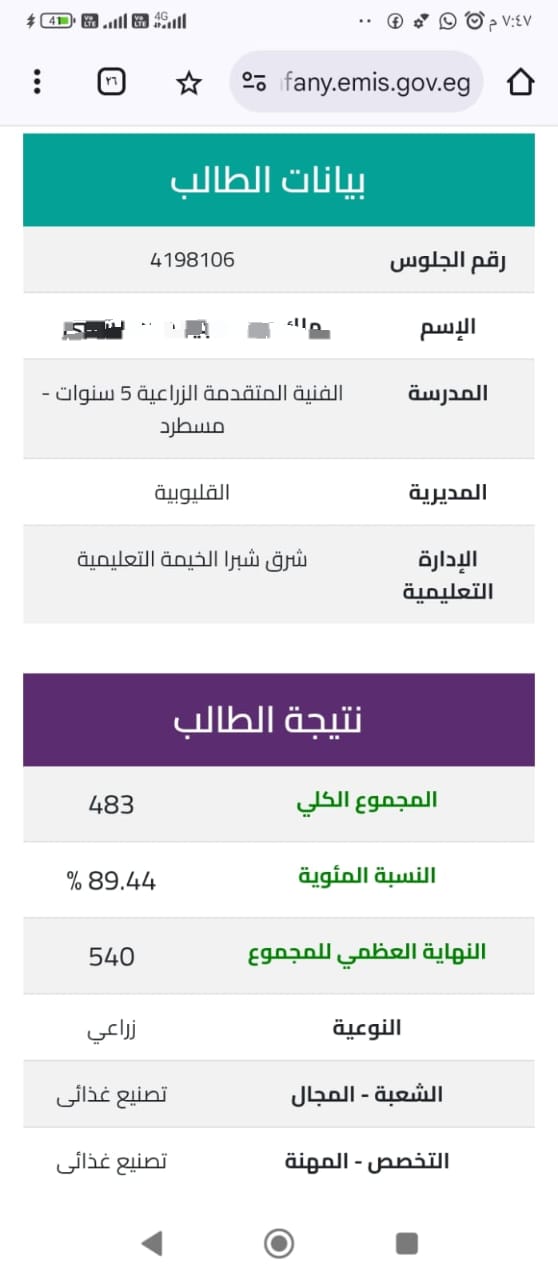558x1280 pixels.
Task: Tap the site settings icon in address bar
Action: point(255,83)
